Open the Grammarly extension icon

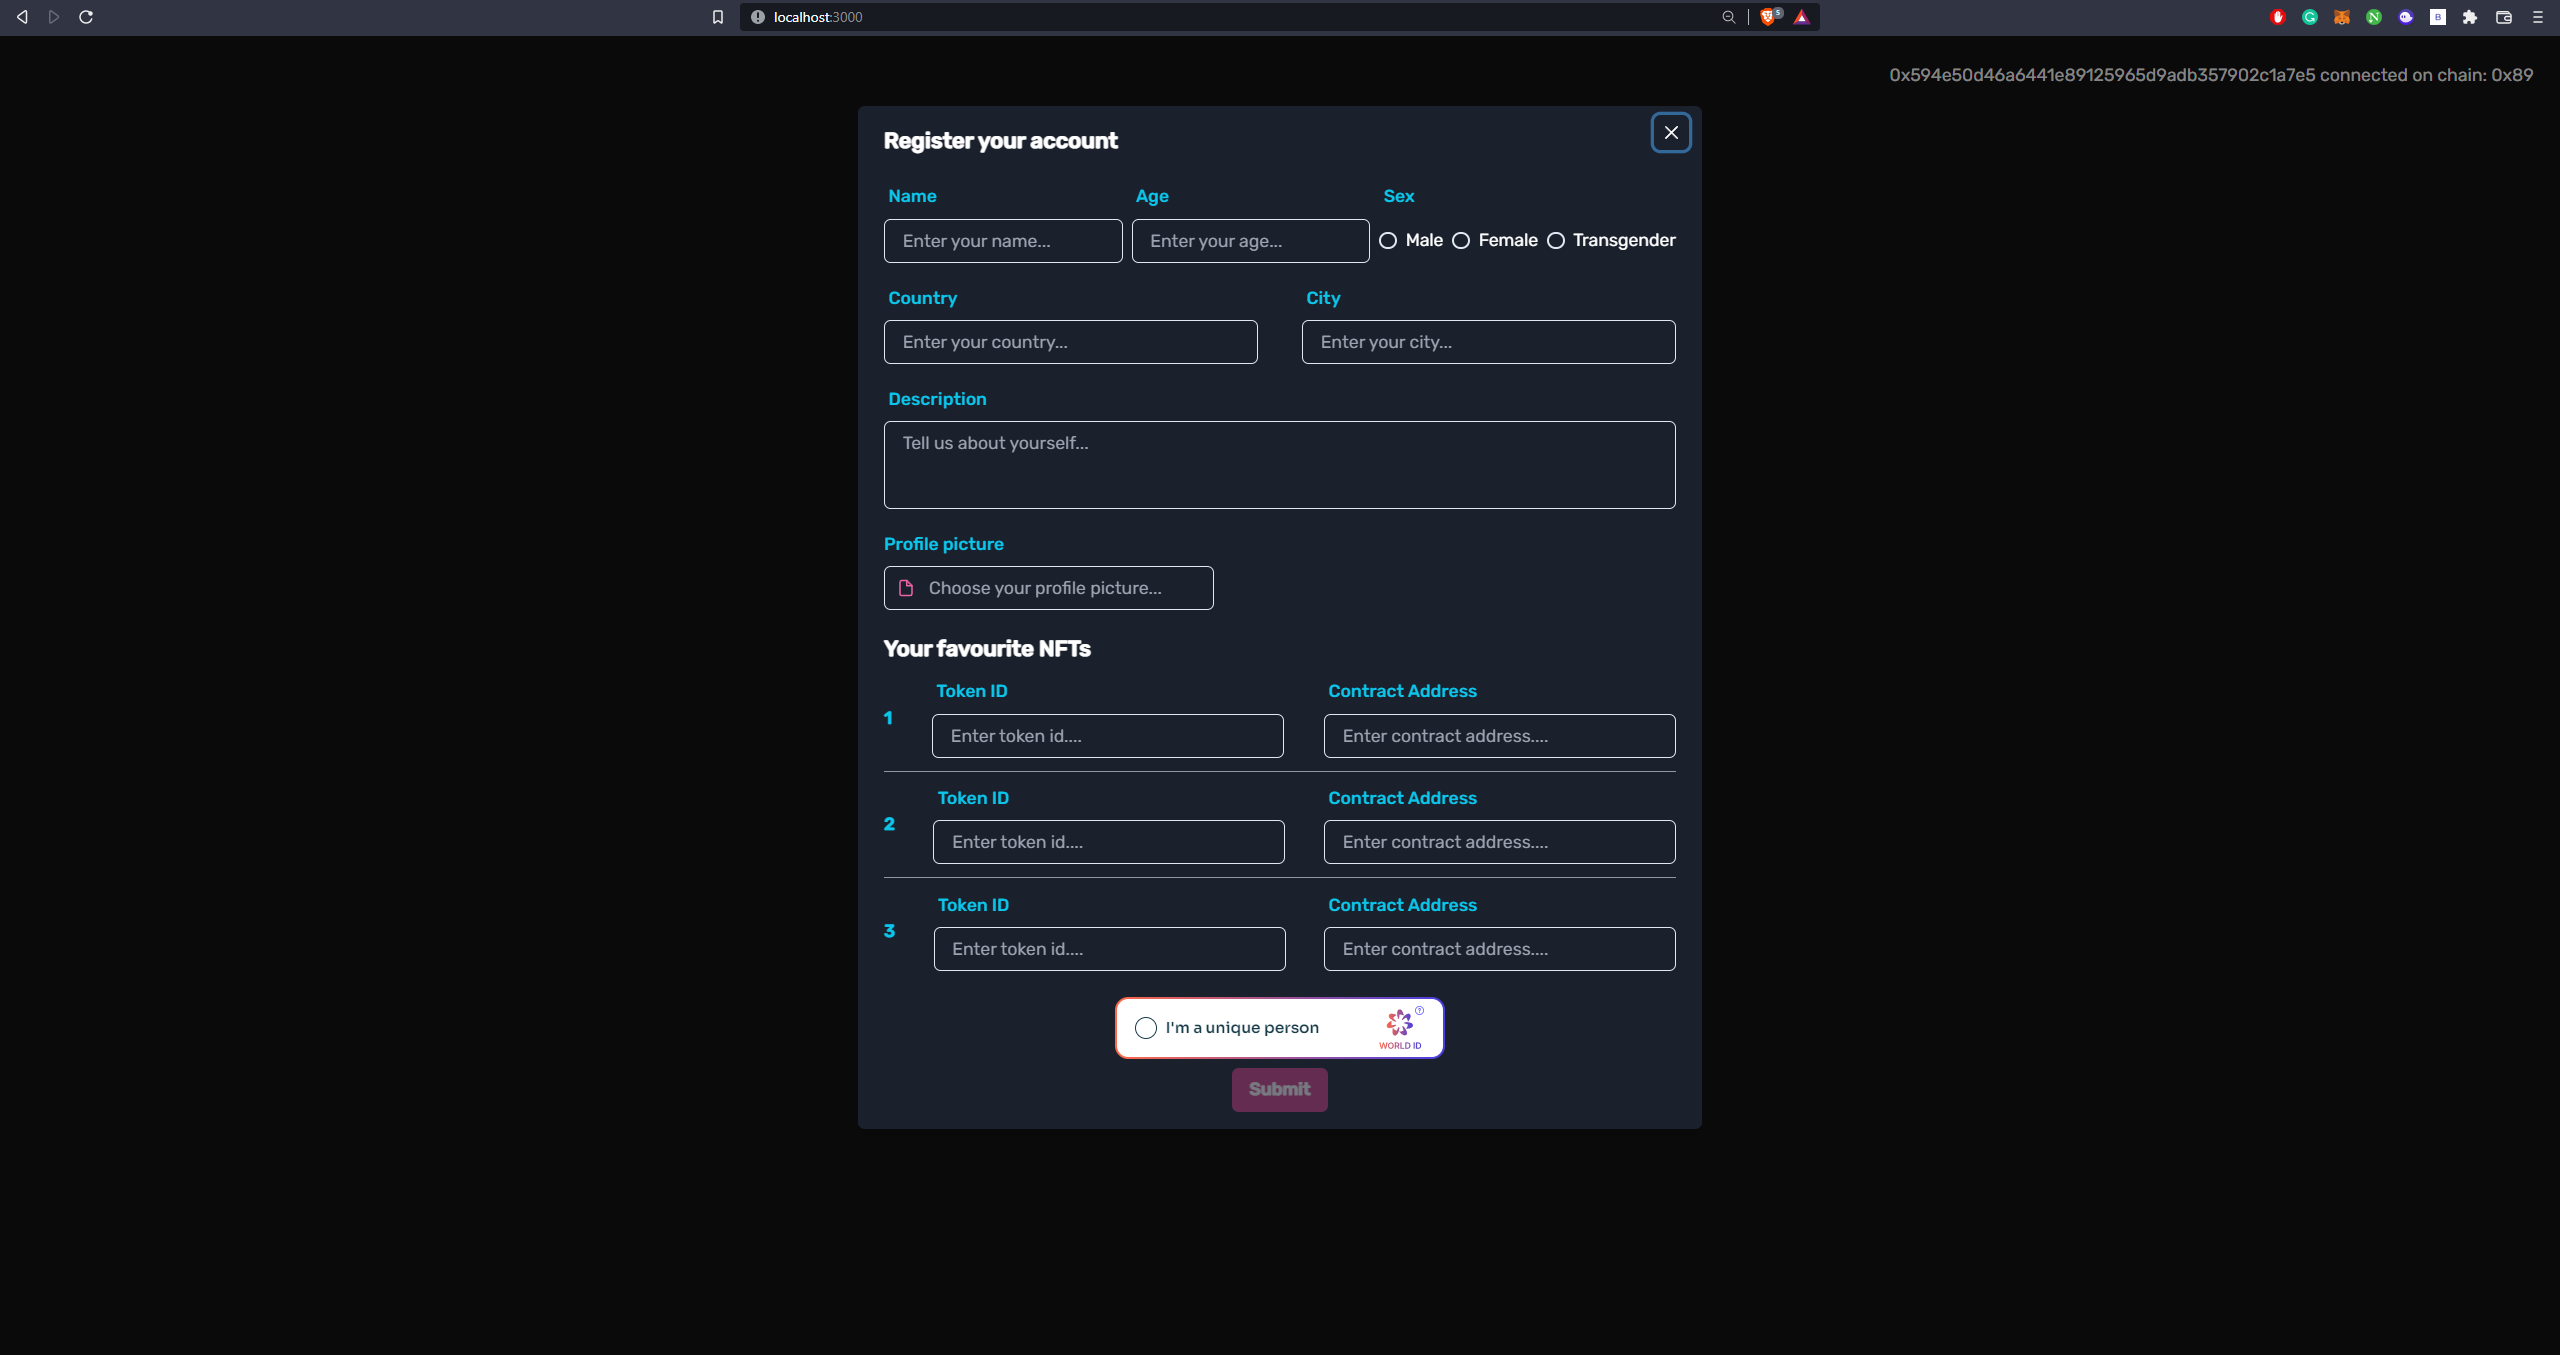[2310, 17]
